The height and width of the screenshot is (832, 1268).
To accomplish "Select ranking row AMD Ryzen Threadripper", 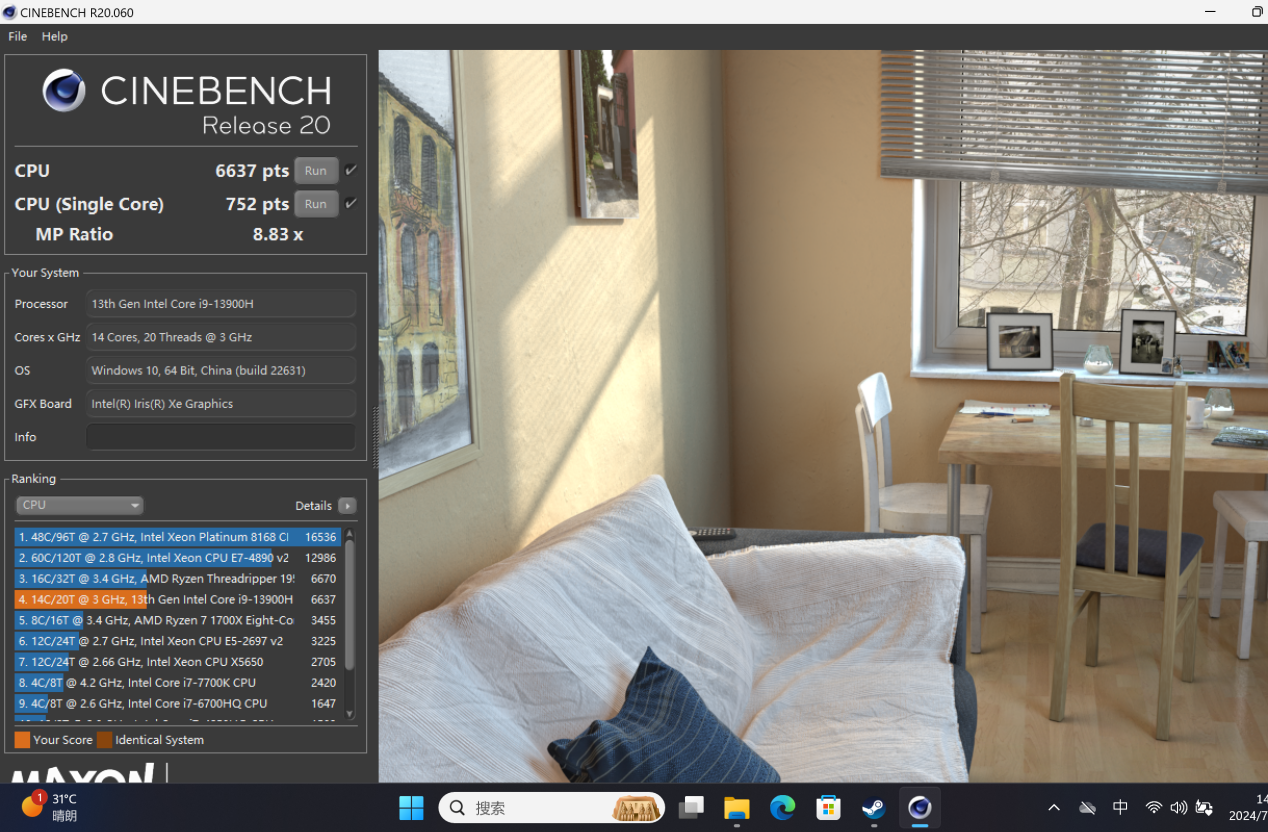I will pos(178,579).
